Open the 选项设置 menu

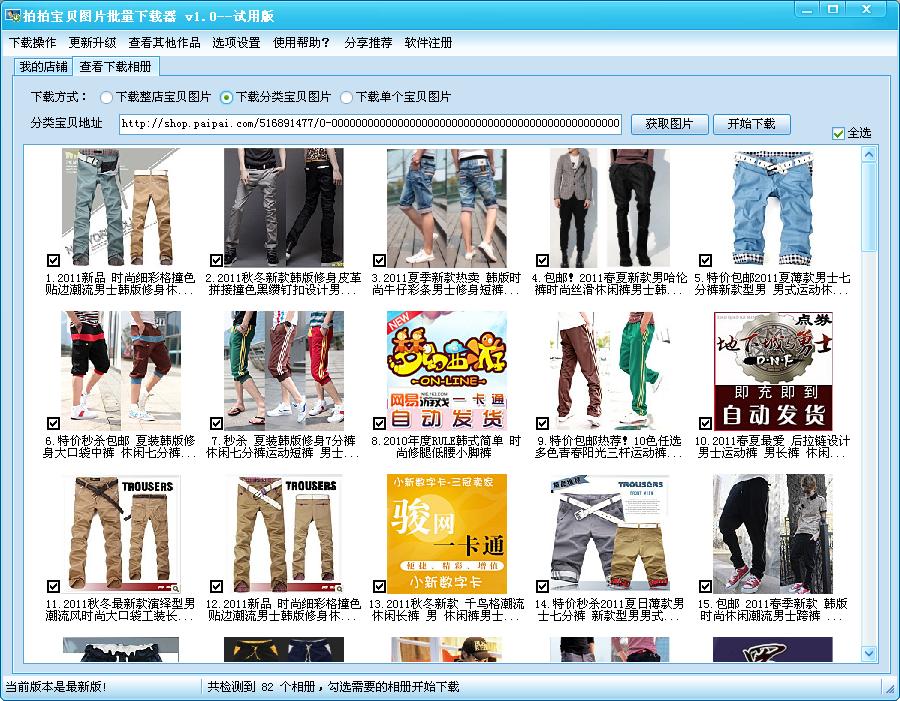click(236, 42)
